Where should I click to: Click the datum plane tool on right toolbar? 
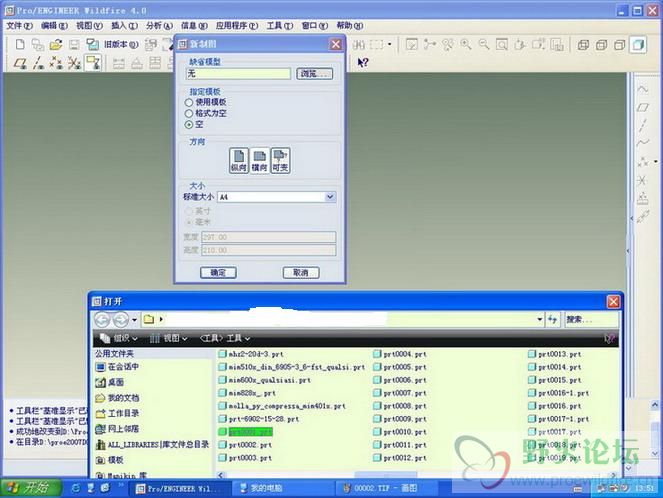point(643,107)
